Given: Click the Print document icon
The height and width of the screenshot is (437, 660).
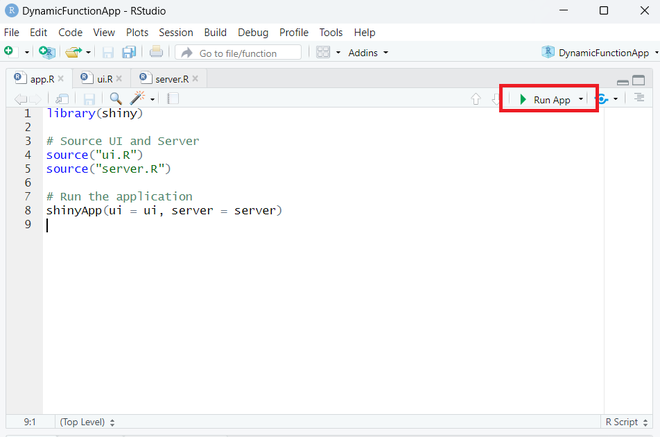Looking at the screenshot, I should [156, 52].
